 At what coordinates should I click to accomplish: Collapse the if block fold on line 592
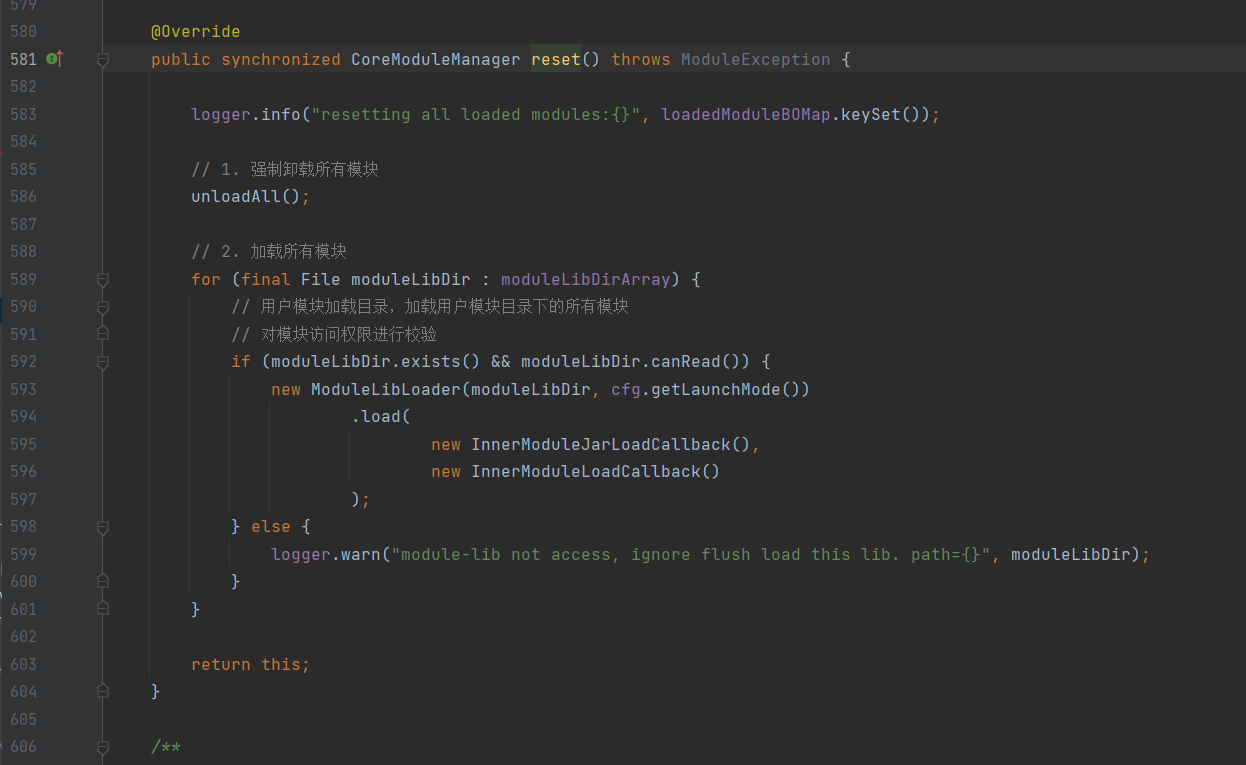tap(102, 362)
